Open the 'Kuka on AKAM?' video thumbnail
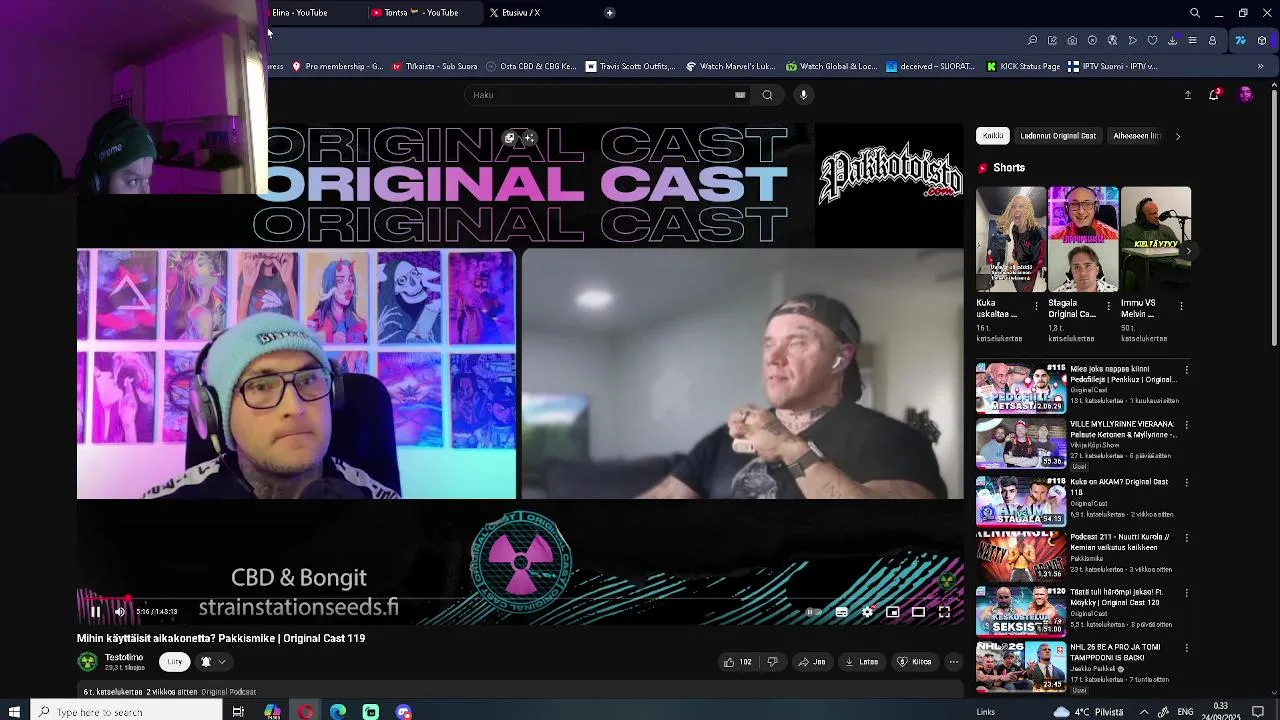 point(1021,501)
